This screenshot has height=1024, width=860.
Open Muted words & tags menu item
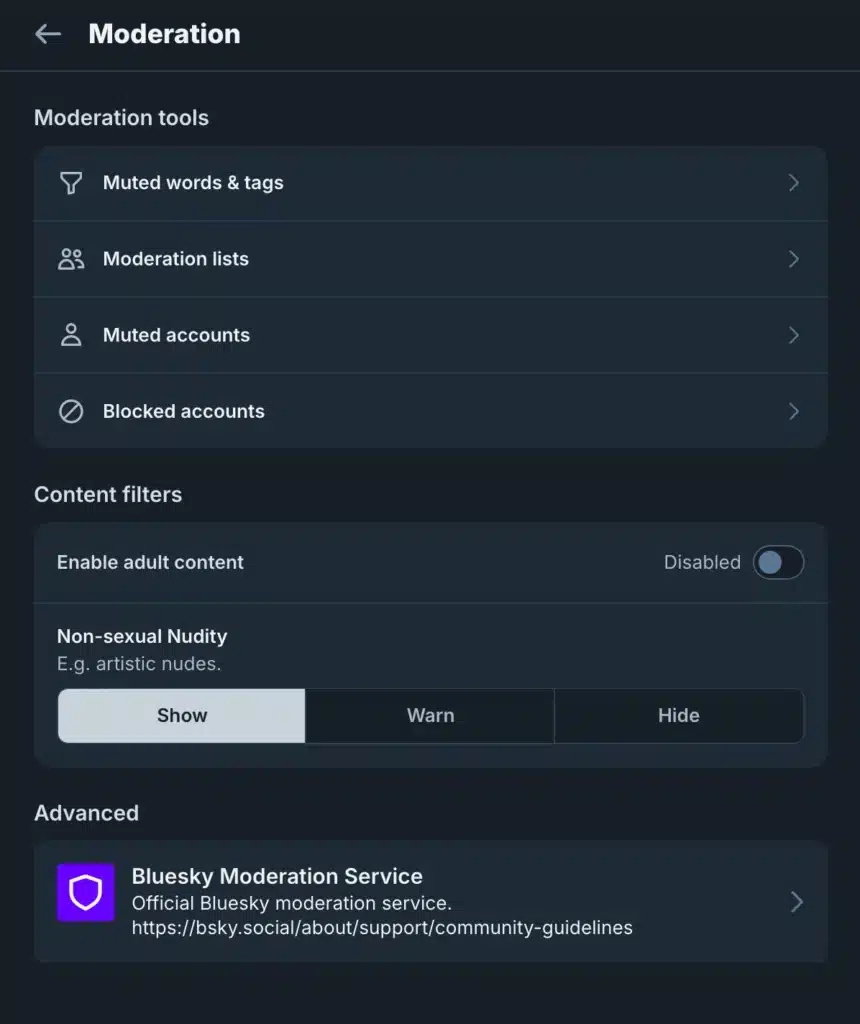[x=430, y=183]
